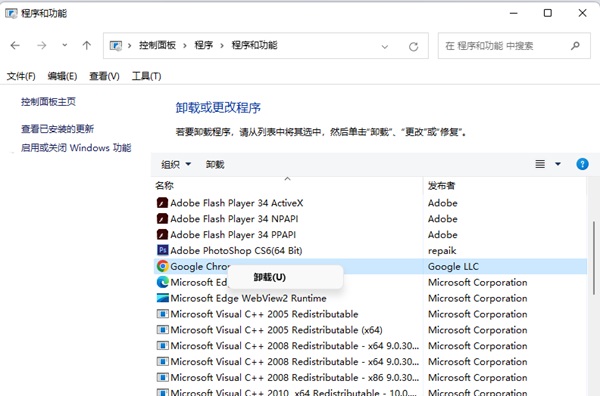Click the Adobe PhotoShop CS6 icon
The width and height of the screenshot is (600, 396).
point(163,250)
